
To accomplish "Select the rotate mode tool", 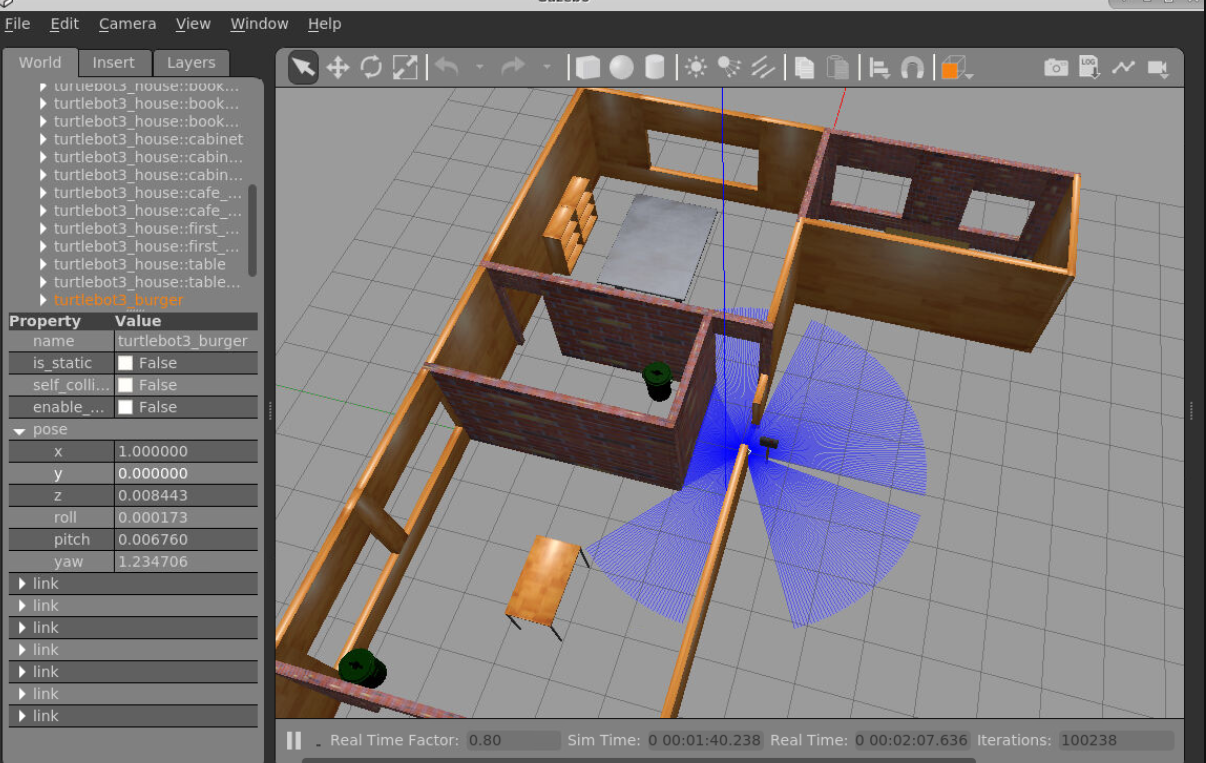I will tap(371, 67).
